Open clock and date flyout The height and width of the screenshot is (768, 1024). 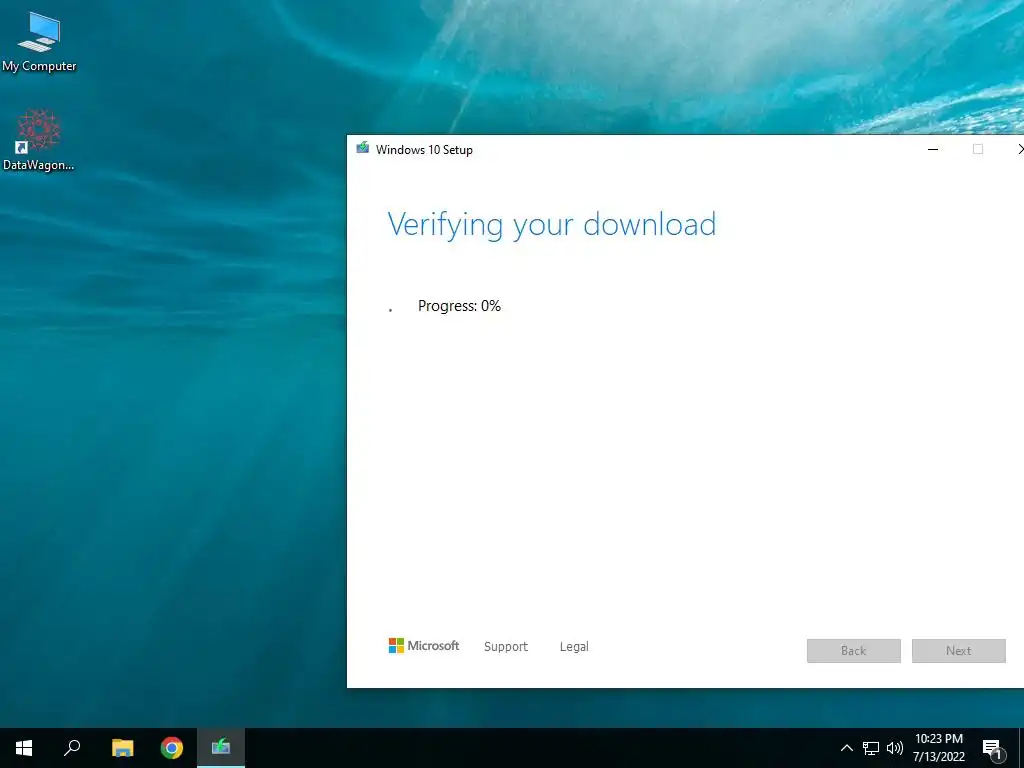tap(938, 748)
